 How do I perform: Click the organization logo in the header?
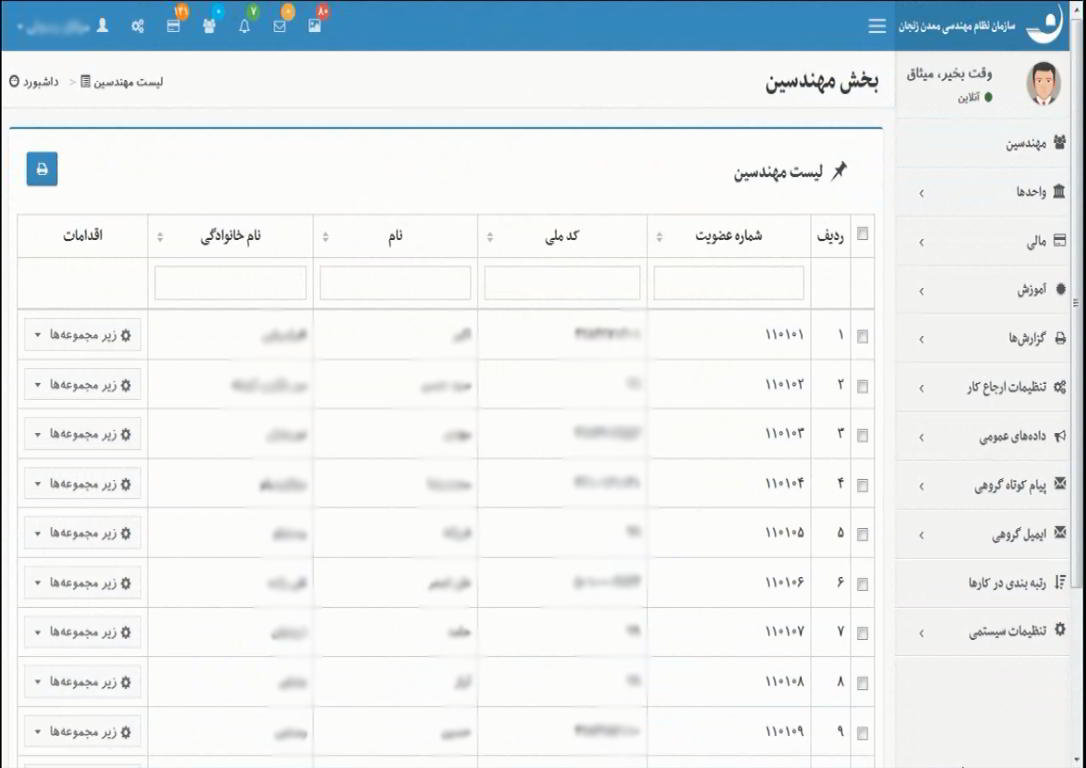coord(1045,25)
